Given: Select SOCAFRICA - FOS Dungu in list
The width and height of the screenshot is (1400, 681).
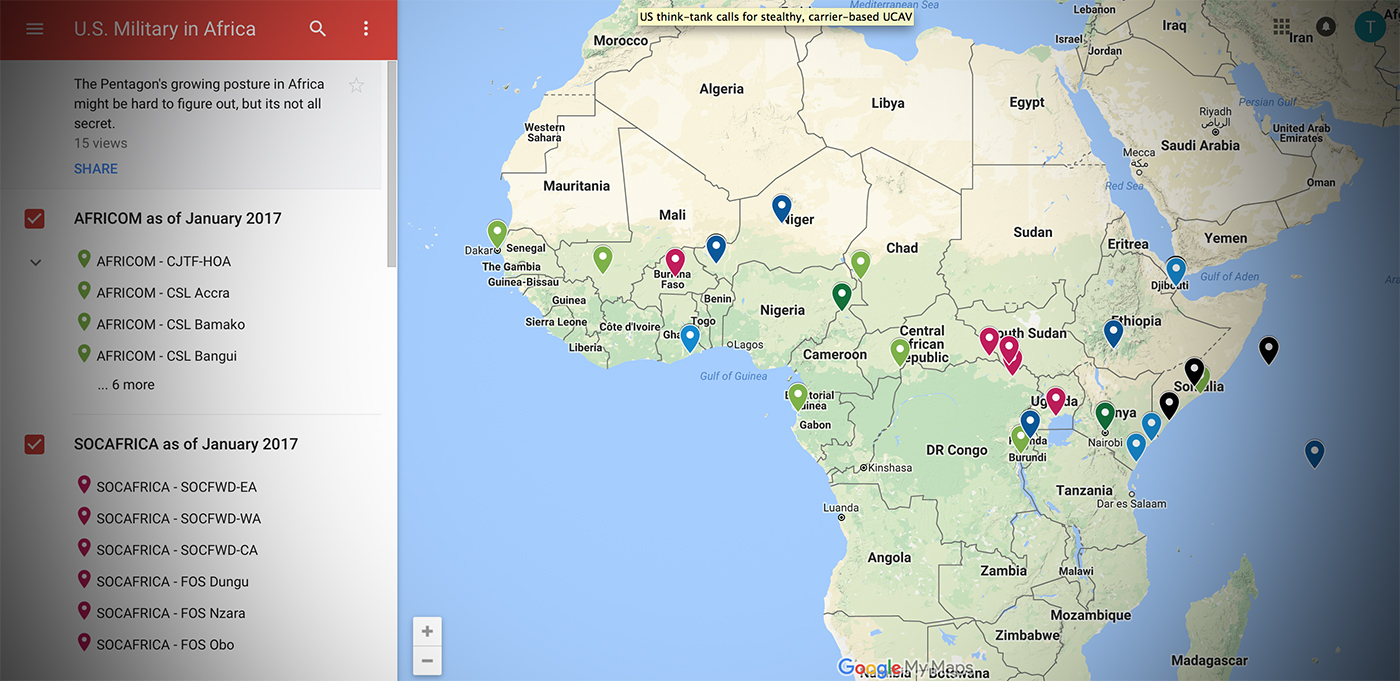Looking at the screenshot, I should click(x=172, y=581).
